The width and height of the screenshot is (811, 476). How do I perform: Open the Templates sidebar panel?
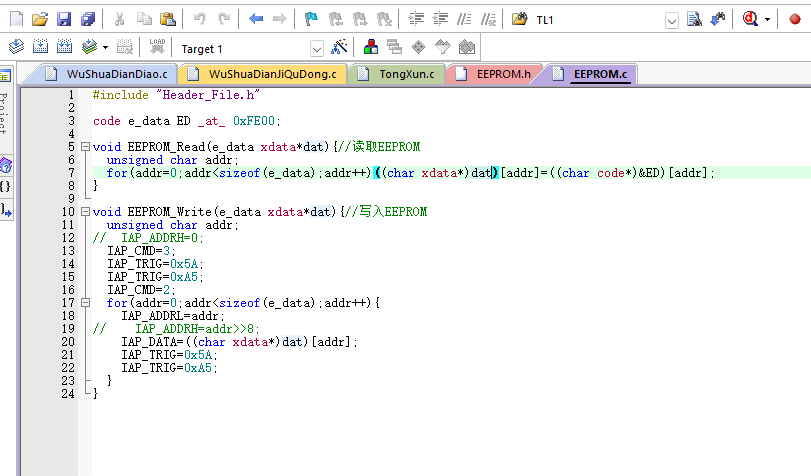pyautogui.click(x=6, y=210)
